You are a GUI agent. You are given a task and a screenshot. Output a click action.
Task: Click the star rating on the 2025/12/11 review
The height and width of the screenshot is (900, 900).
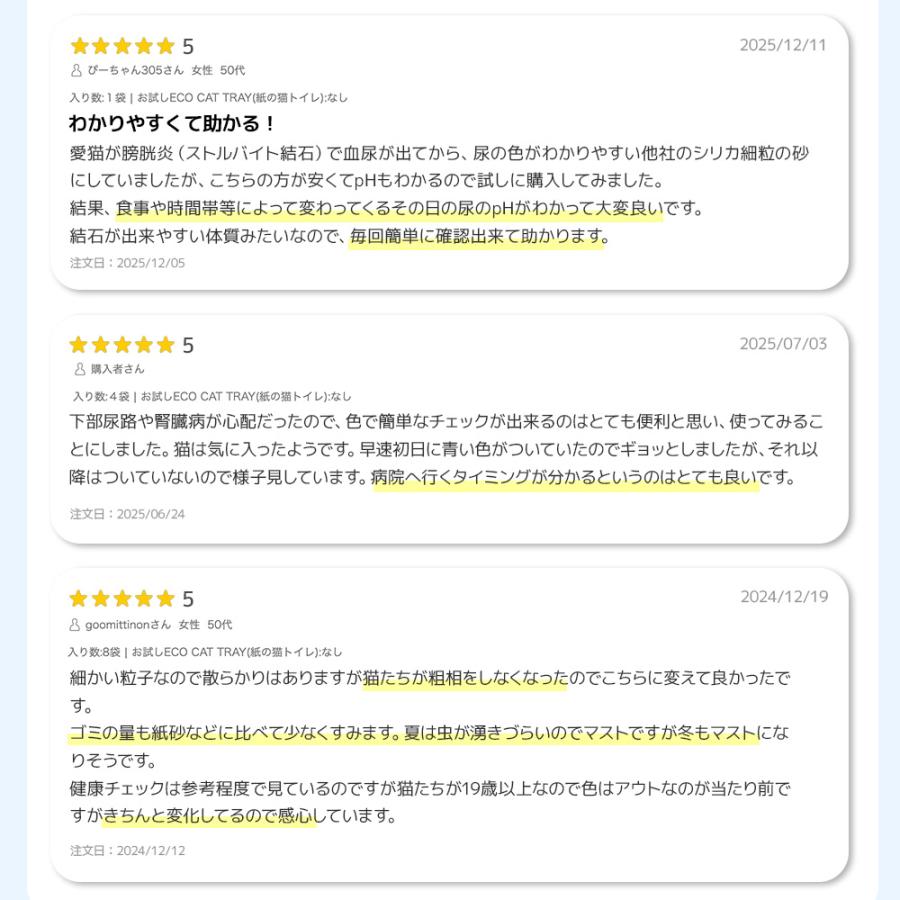coord(122,46)
